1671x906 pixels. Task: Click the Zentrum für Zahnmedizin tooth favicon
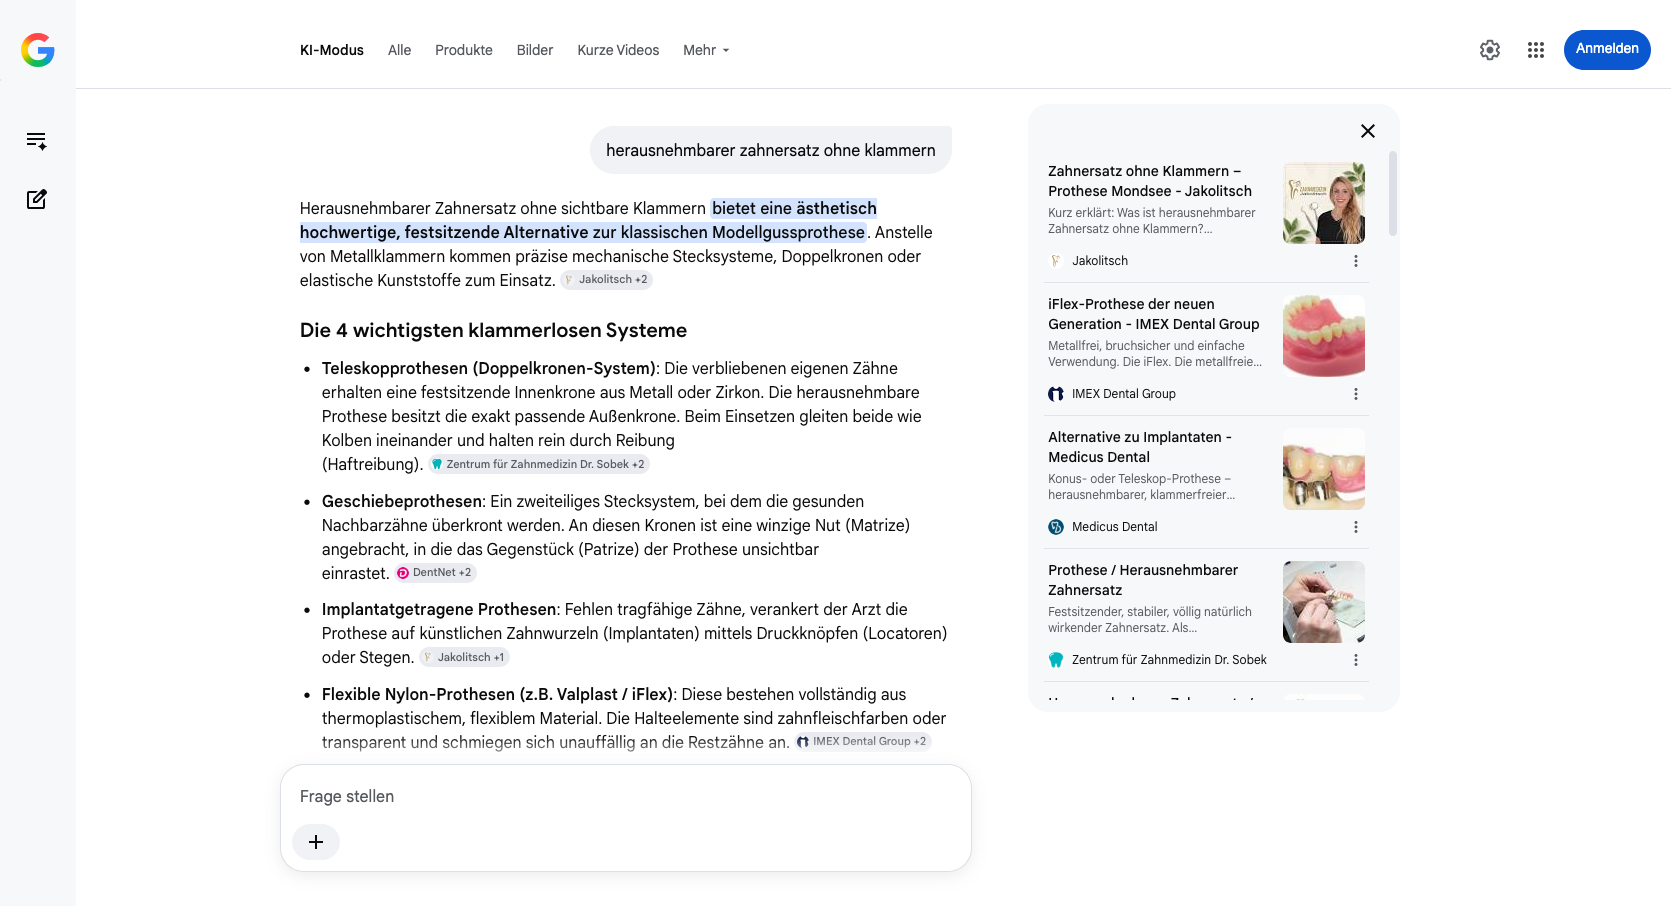click(x=1056, y=660)
